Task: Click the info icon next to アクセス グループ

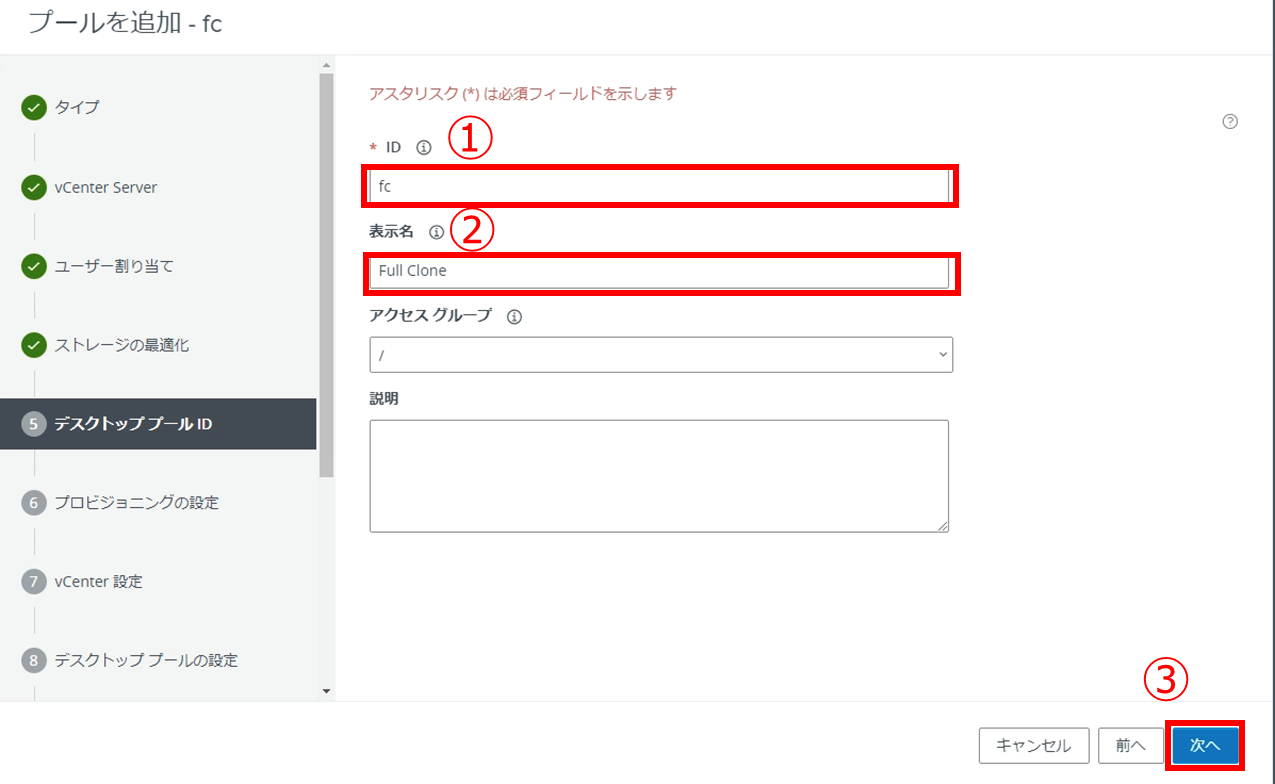Action: click(515, 317)
